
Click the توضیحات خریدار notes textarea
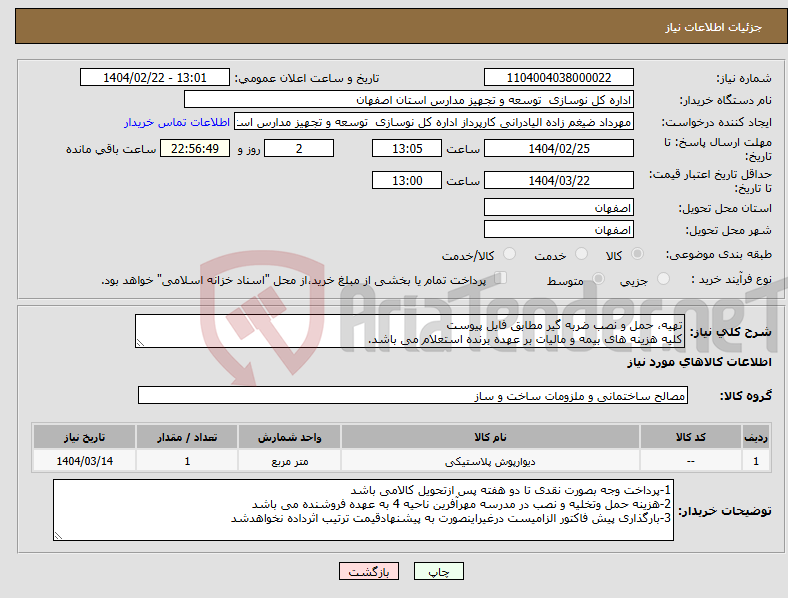[x=363, y=510]
